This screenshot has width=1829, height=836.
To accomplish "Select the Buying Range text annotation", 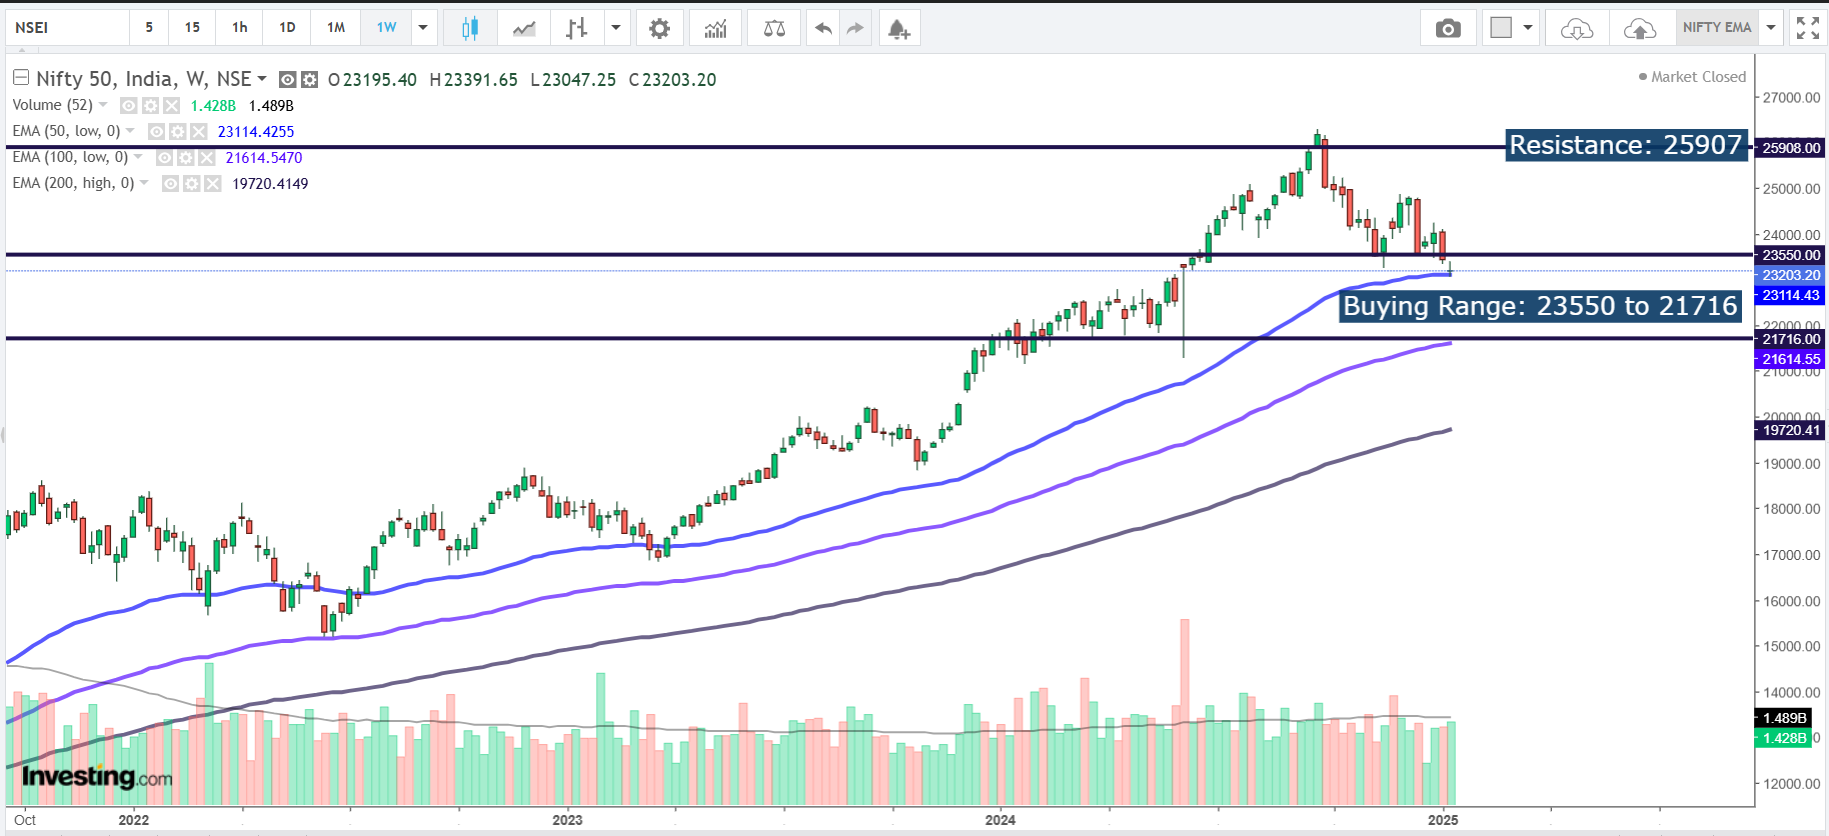I will tap(1540, 306).
